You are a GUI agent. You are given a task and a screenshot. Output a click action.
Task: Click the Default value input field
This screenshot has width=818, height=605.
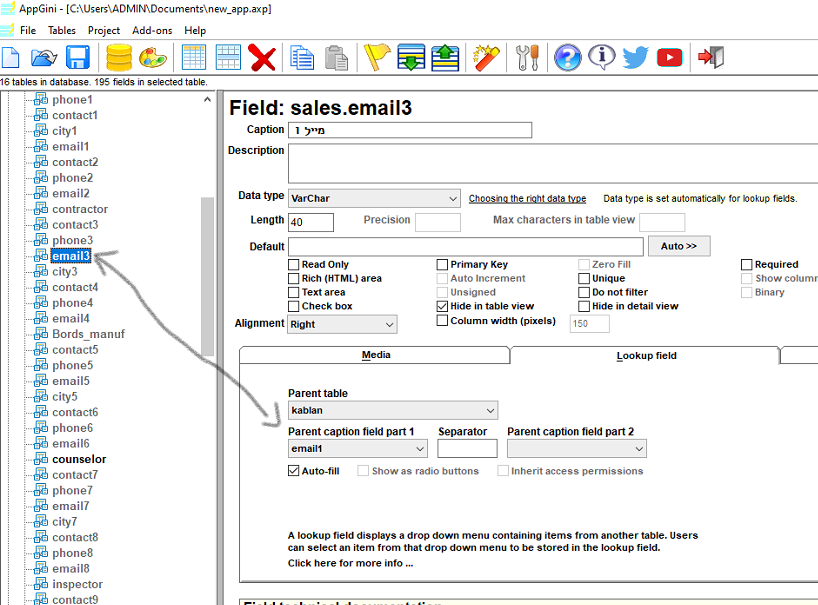(465, 246)
